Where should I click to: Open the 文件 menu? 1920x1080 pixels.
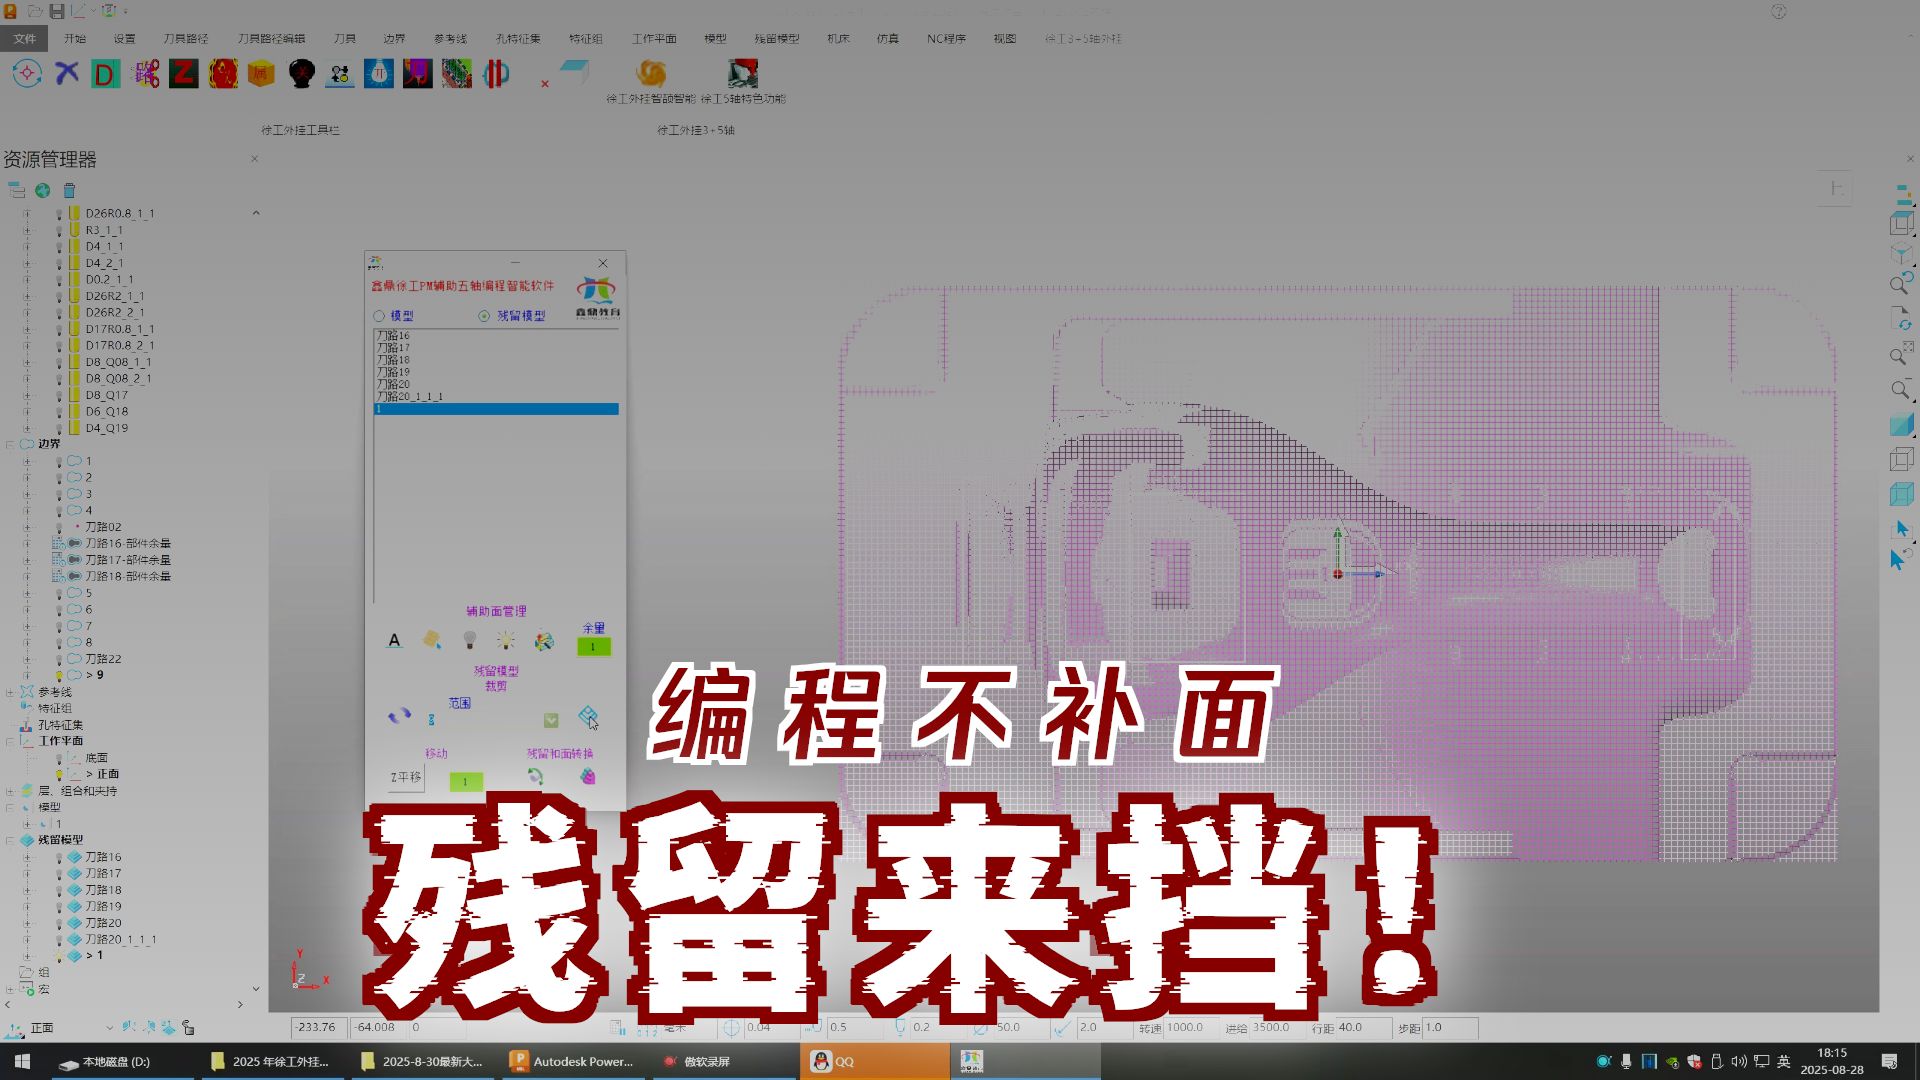(x=25, y=38)
